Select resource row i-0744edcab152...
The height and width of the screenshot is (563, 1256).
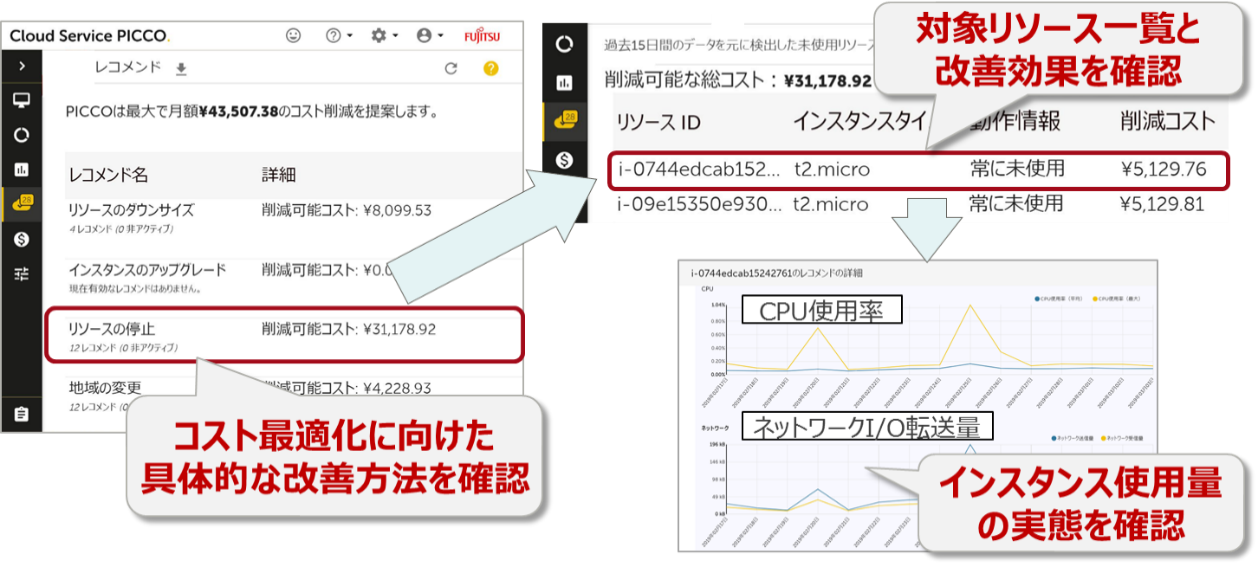tap(917, 170)
